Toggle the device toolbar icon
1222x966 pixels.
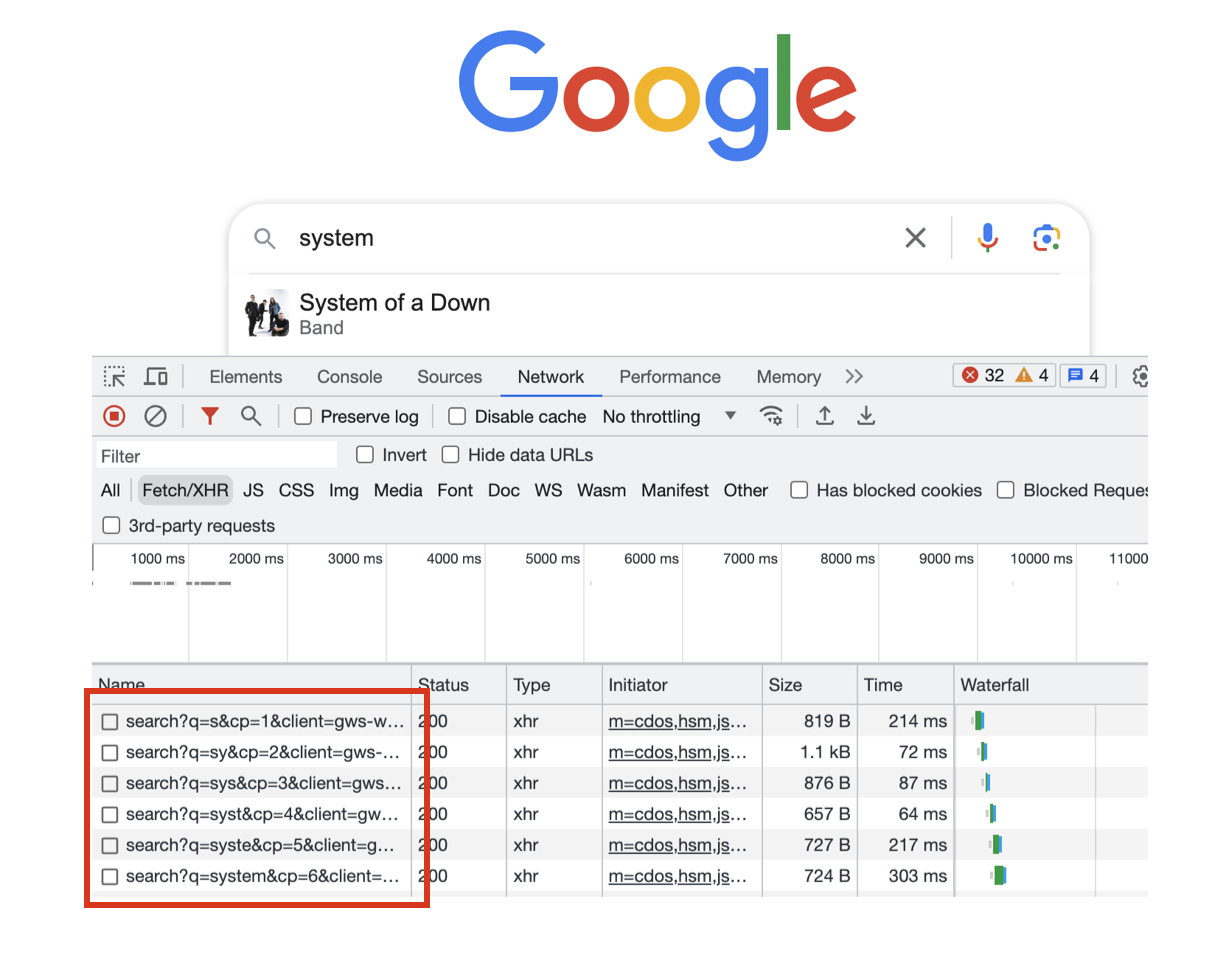tap(156, 377)
